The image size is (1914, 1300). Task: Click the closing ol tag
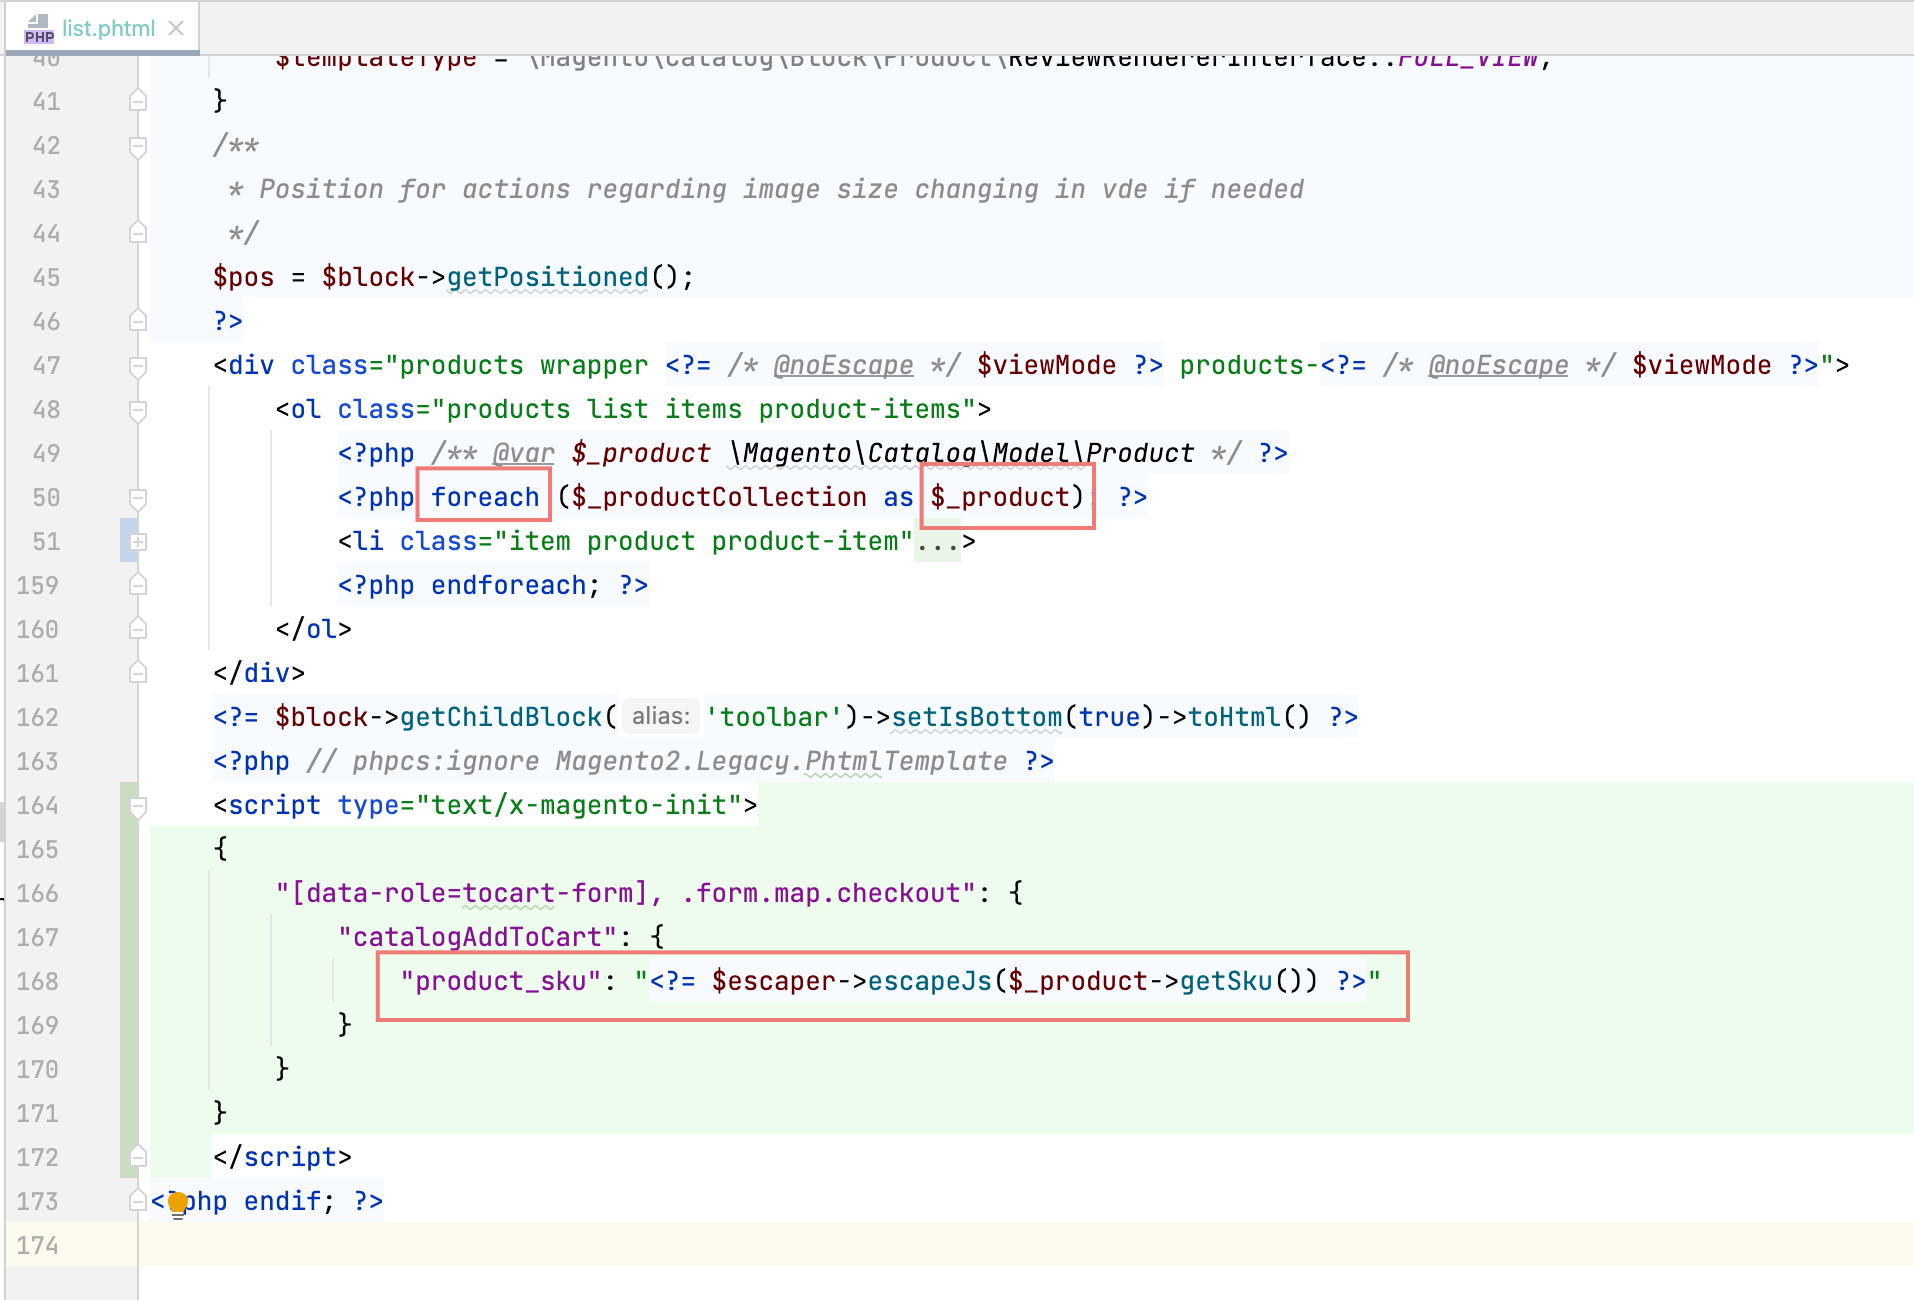(x=313, y=629)
